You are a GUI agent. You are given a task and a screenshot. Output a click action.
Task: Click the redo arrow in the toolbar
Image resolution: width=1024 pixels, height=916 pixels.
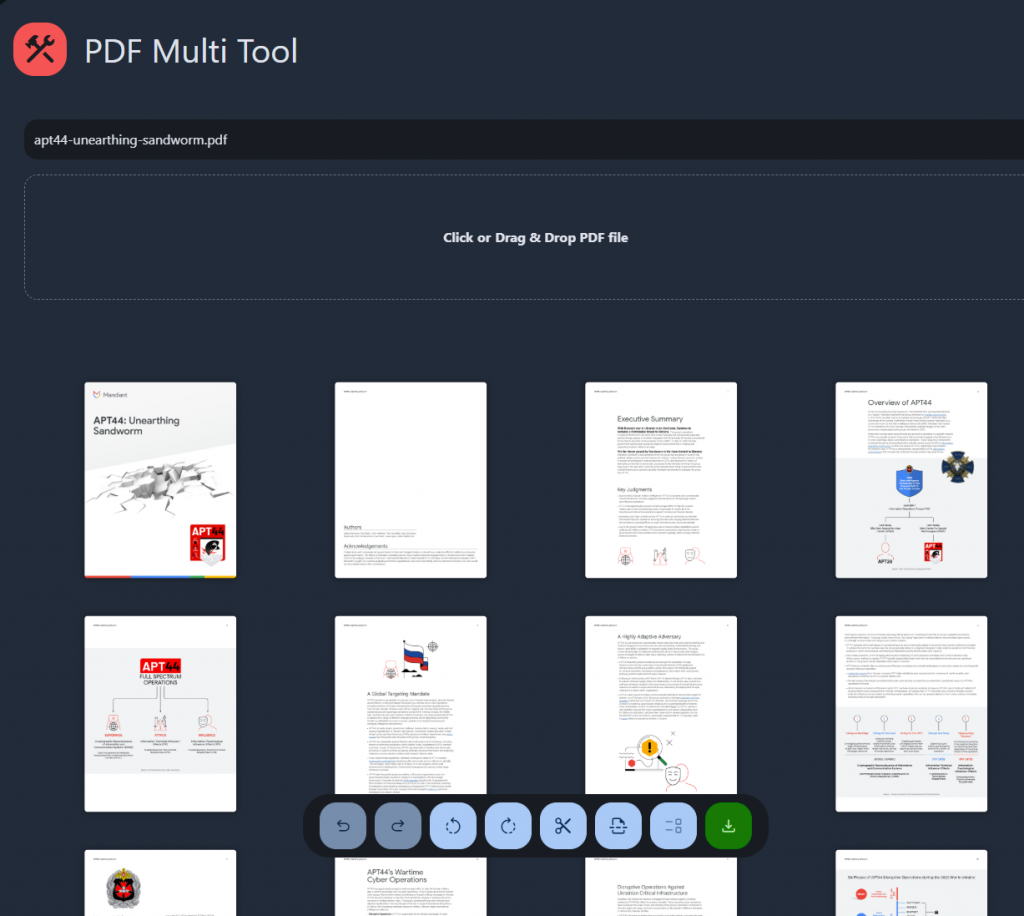(x=398, y=826)
